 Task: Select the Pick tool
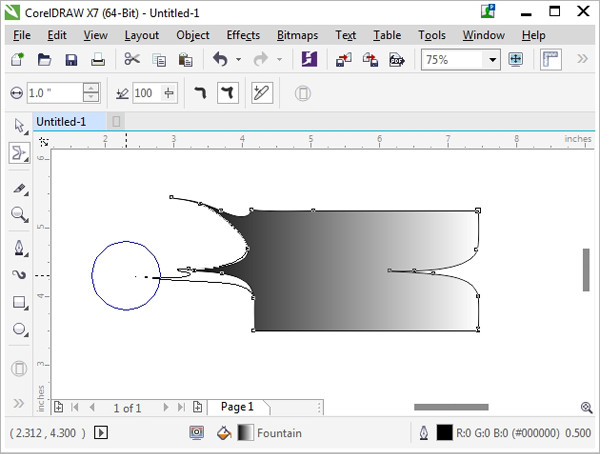(x=19, y=126)
